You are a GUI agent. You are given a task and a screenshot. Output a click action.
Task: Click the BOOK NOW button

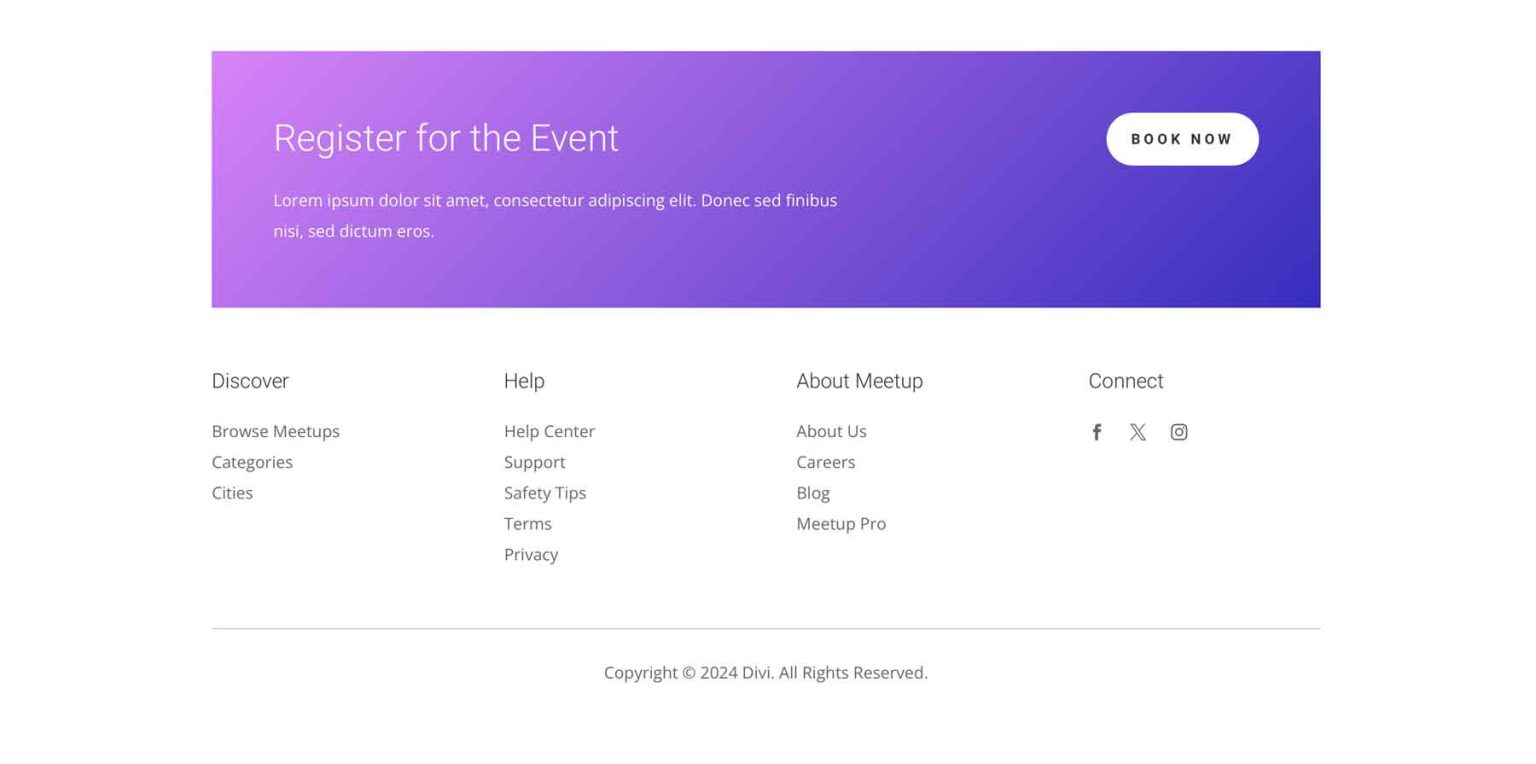point(1182,139)
